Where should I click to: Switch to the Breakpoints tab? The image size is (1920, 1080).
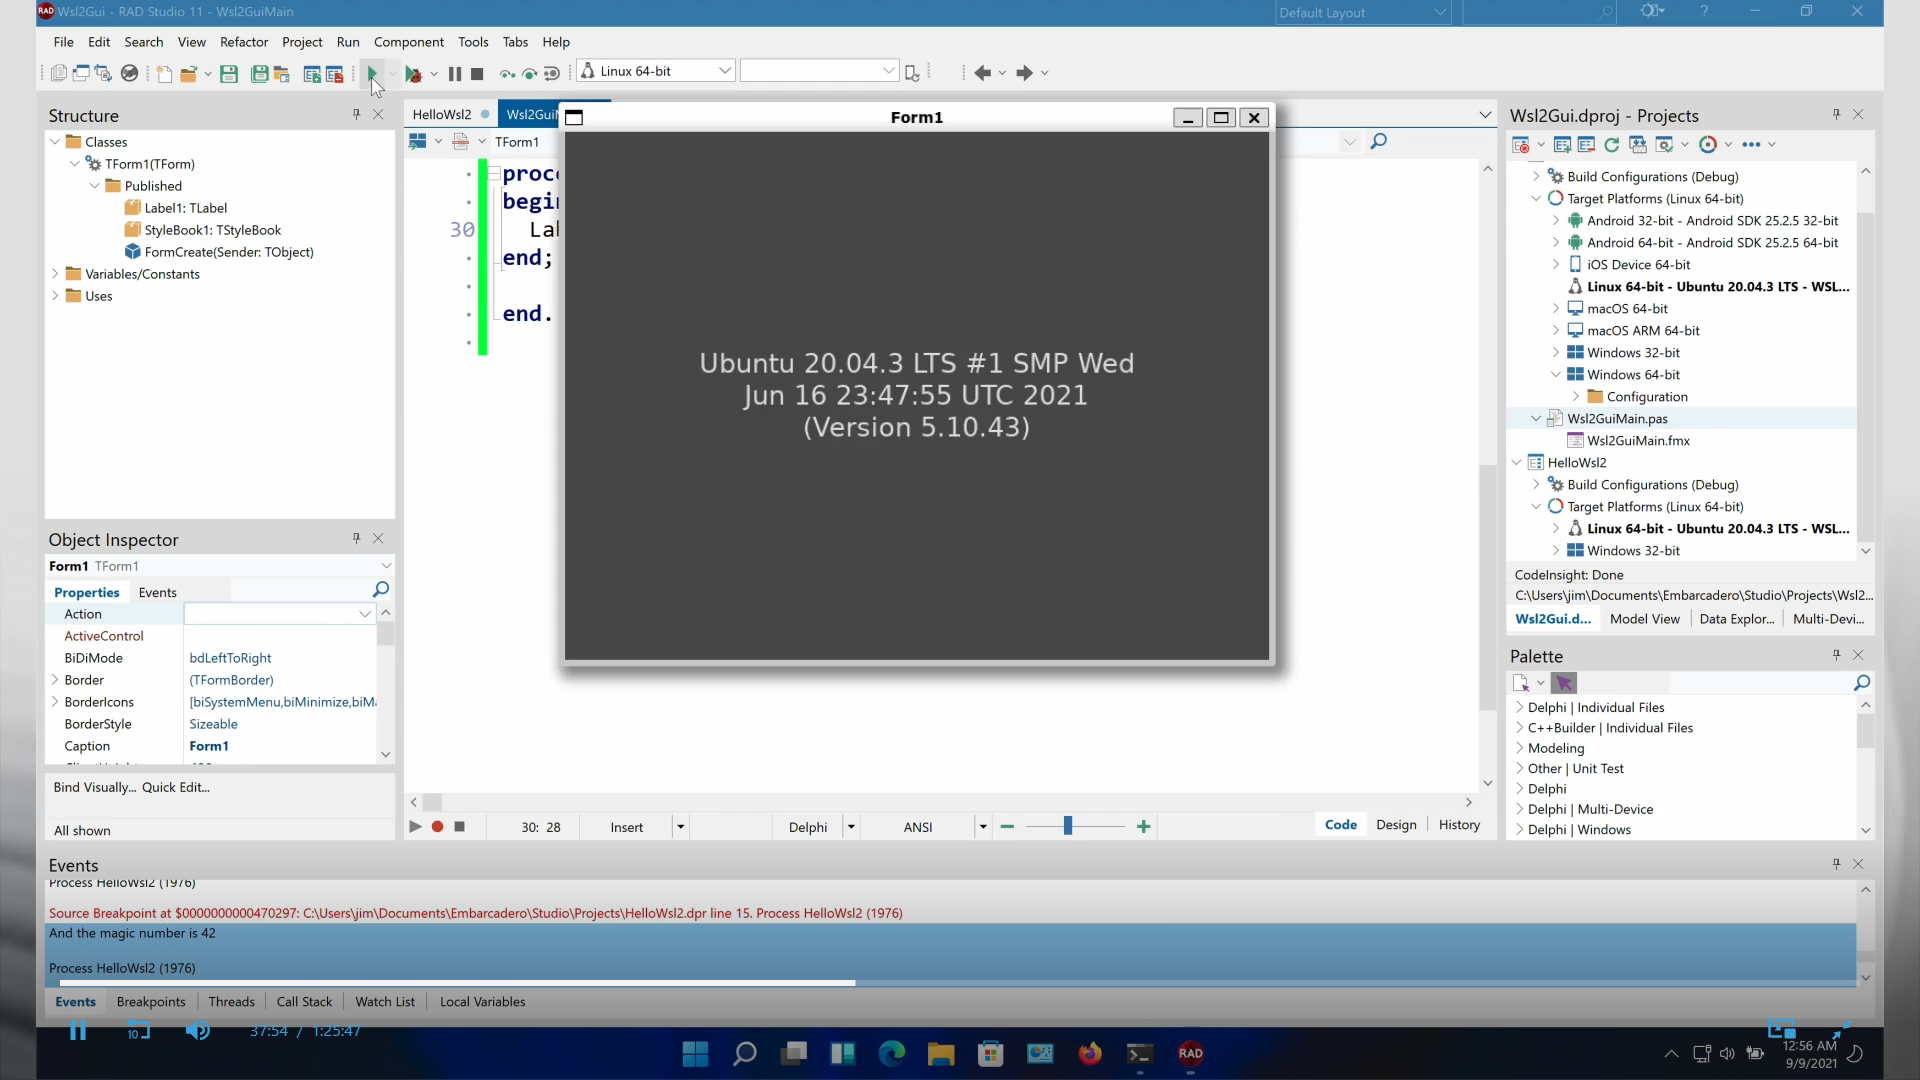(151, 1002)
